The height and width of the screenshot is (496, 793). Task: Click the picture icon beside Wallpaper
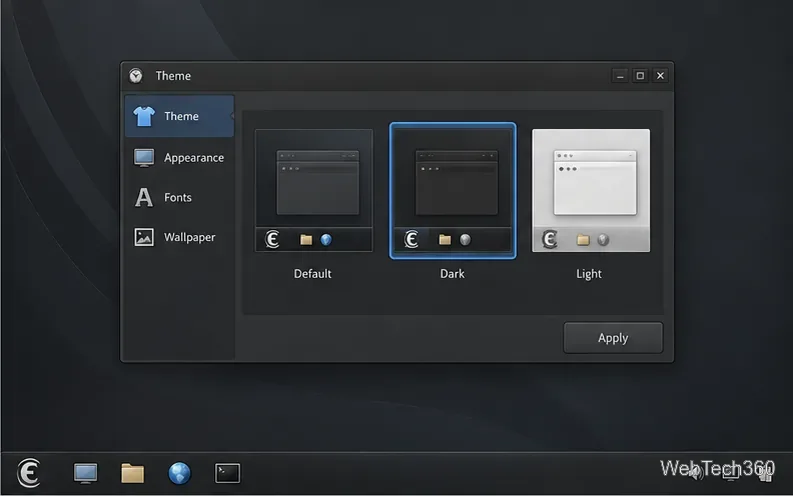click(144, 237)
